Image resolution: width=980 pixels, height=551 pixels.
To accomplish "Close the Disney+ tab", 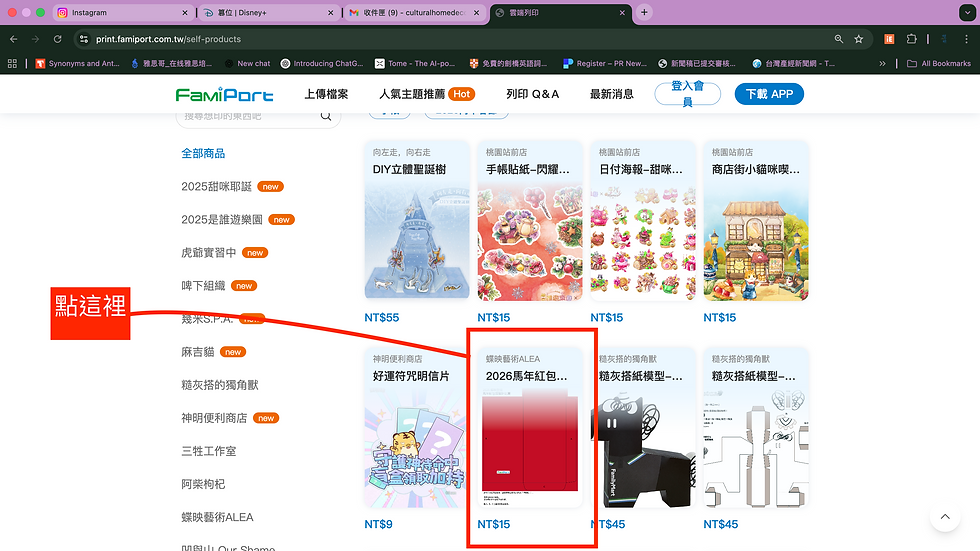I will tap(331, 12).
